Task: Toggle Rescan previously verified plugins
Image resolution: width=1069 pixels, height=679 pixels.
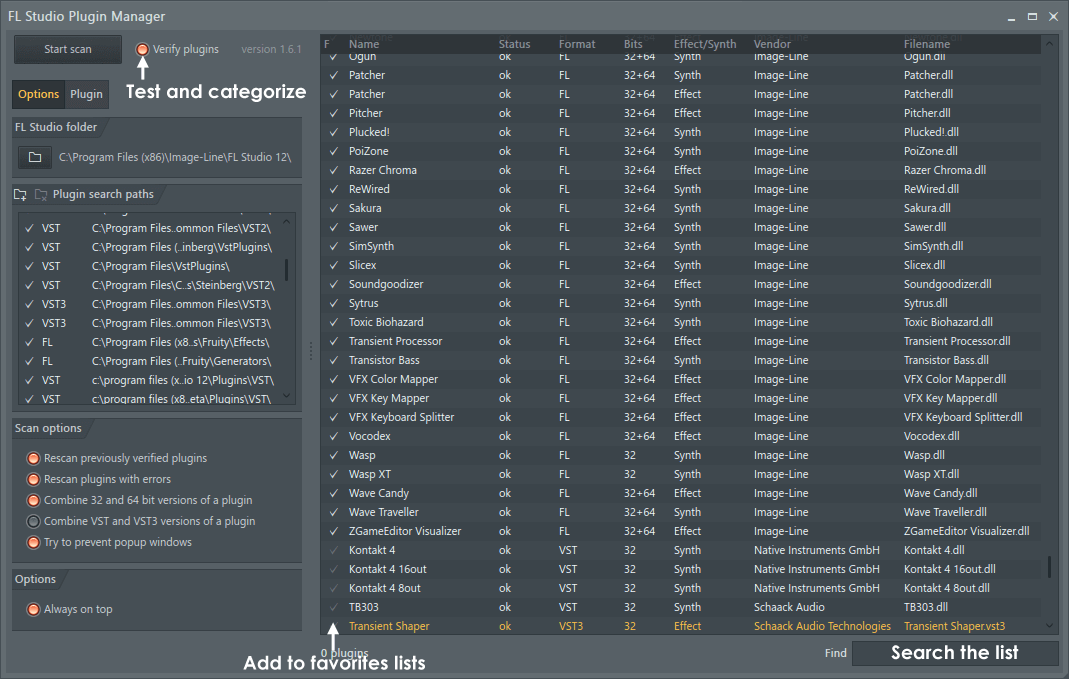Action: 34,458
